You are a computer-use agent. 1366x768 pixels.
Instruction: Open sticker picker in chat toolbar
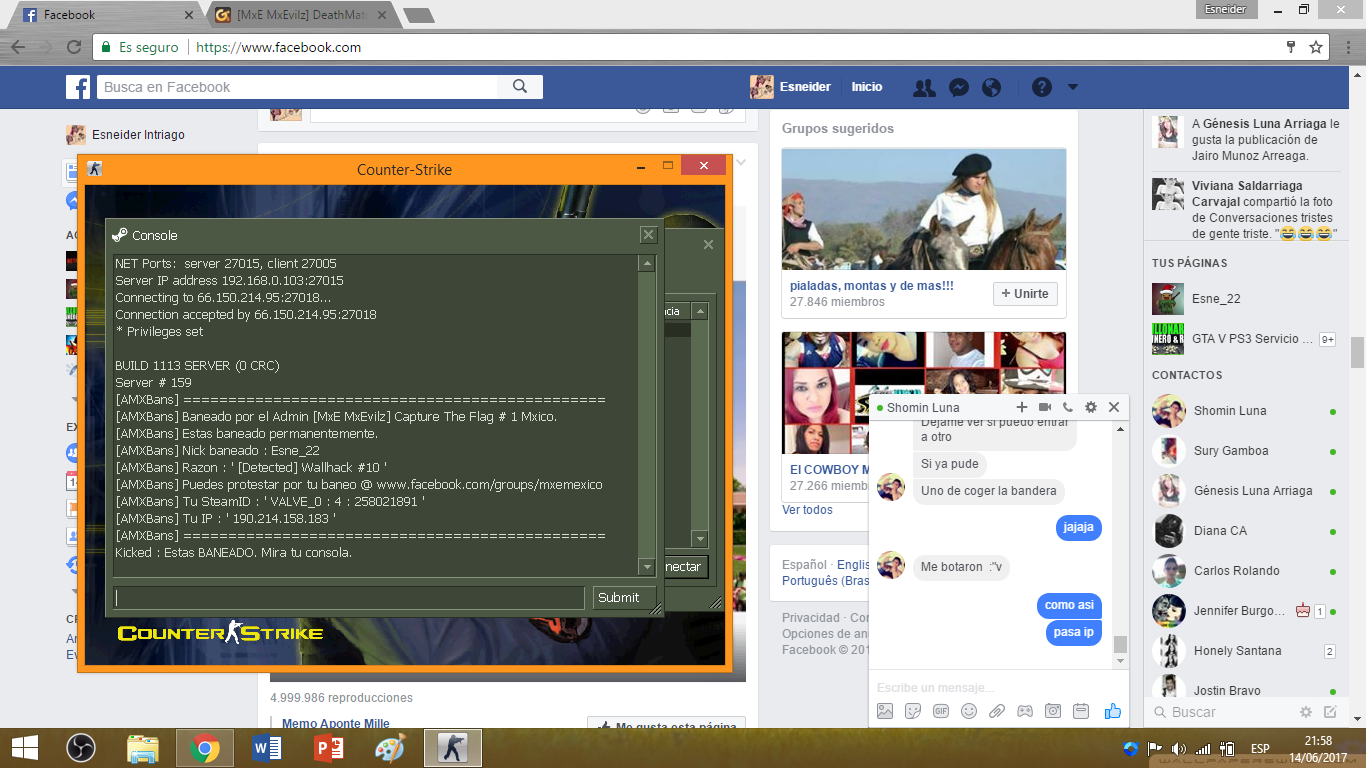click(x=913, y=711)
